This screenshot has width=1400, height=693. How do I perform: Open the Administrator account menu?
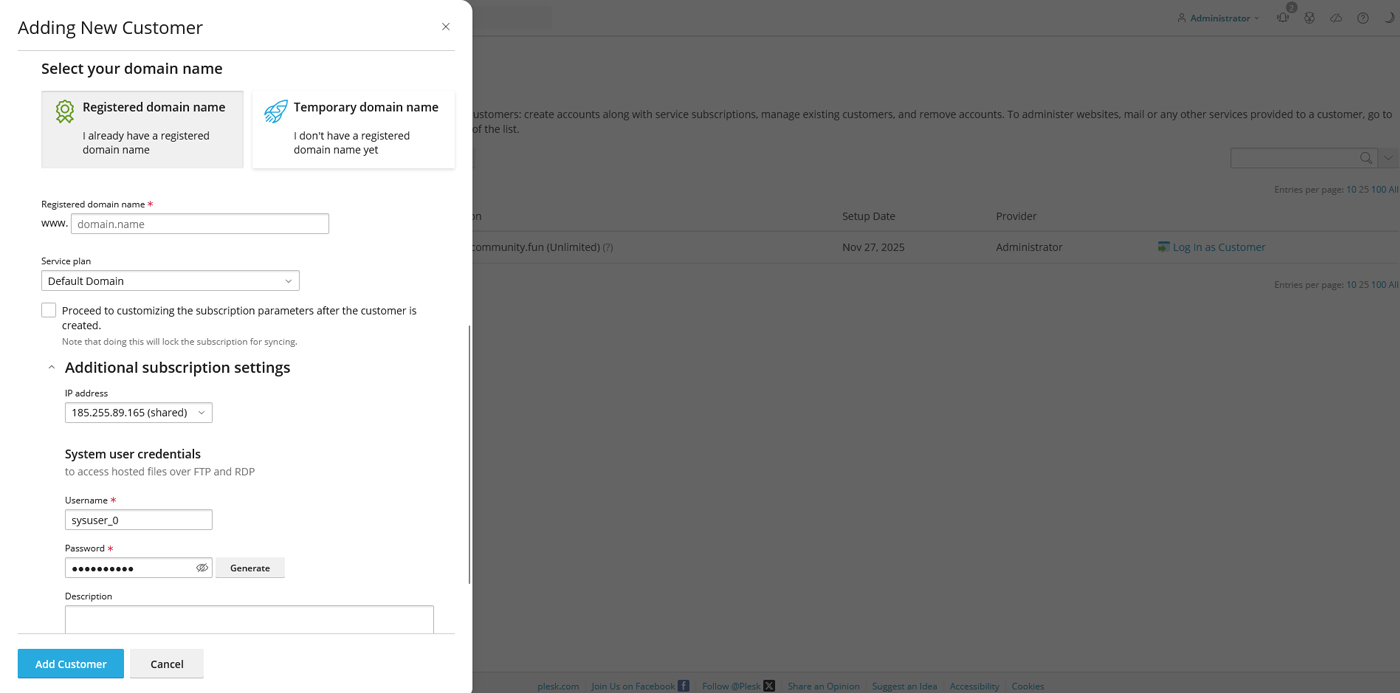pyautogui.click(x=1218, y=18)
